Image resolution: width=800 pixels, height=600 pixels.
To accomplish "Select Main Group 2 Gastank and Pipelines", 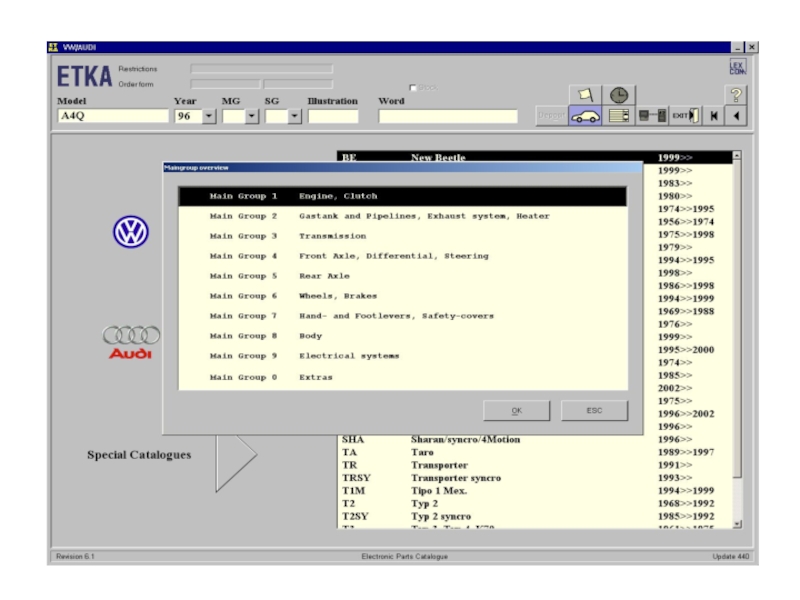I will pyautogui.click(x=403, y=216).
